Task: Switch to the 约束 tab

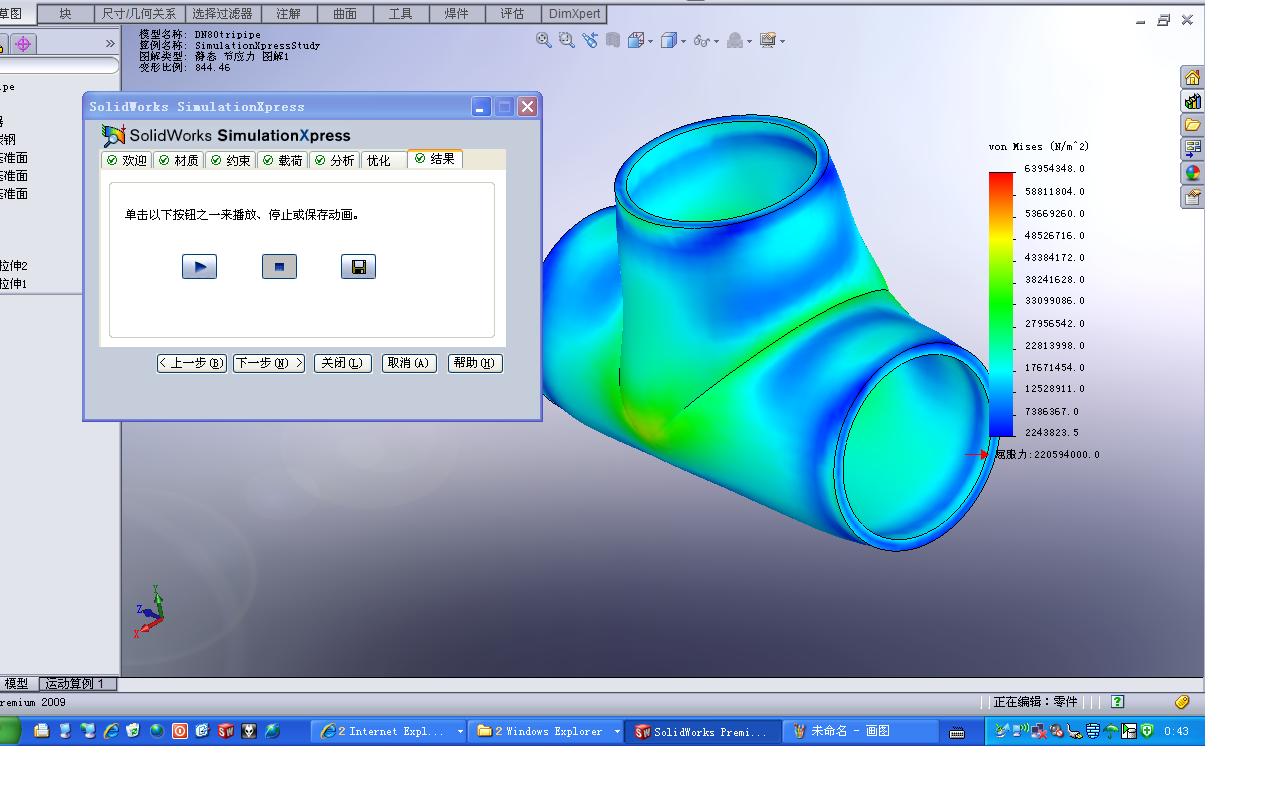Action: (x=231, y=160)
